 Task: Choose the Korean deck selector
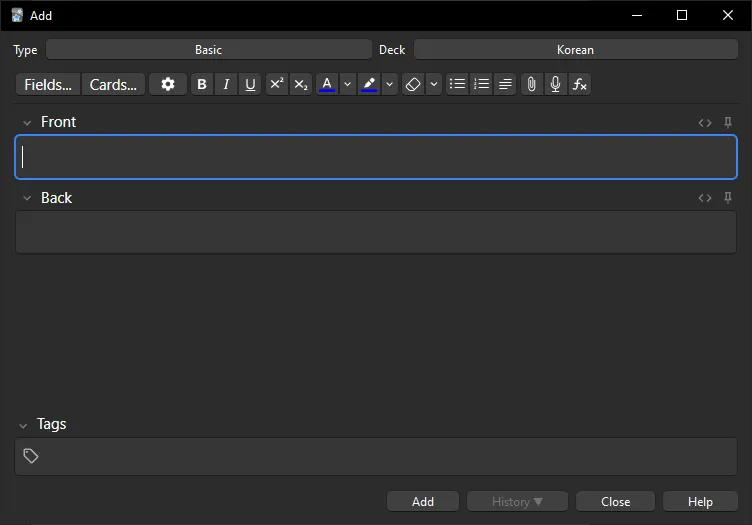575,49
